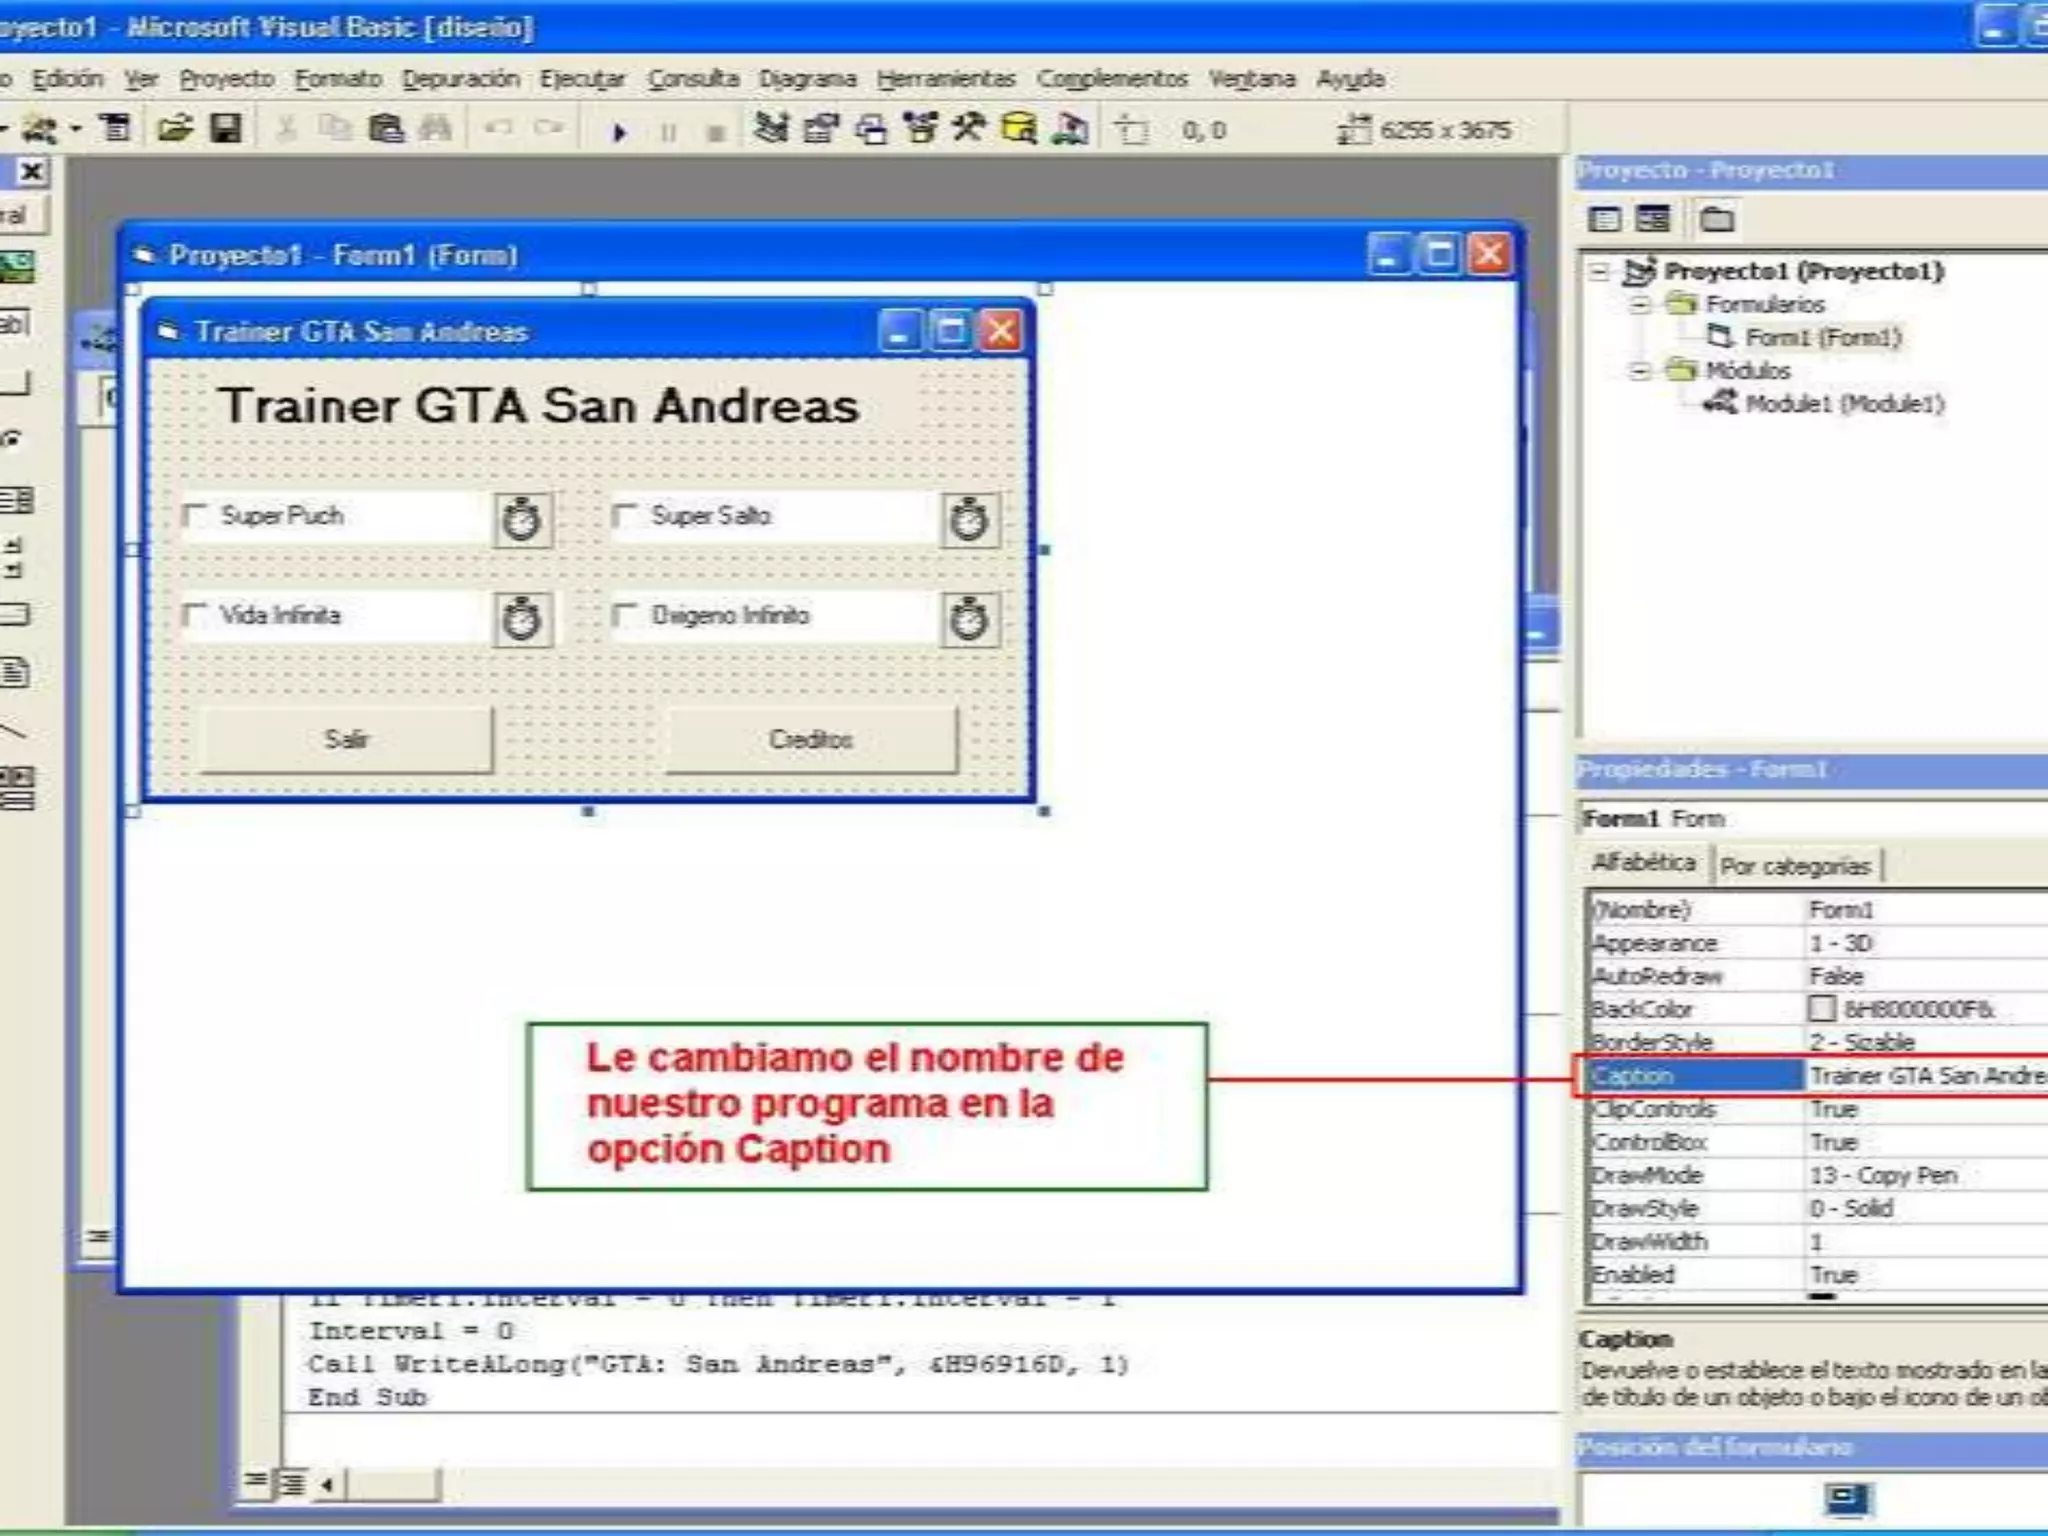
Task: Click the Salir button on the form
Action: click(346, 740)
